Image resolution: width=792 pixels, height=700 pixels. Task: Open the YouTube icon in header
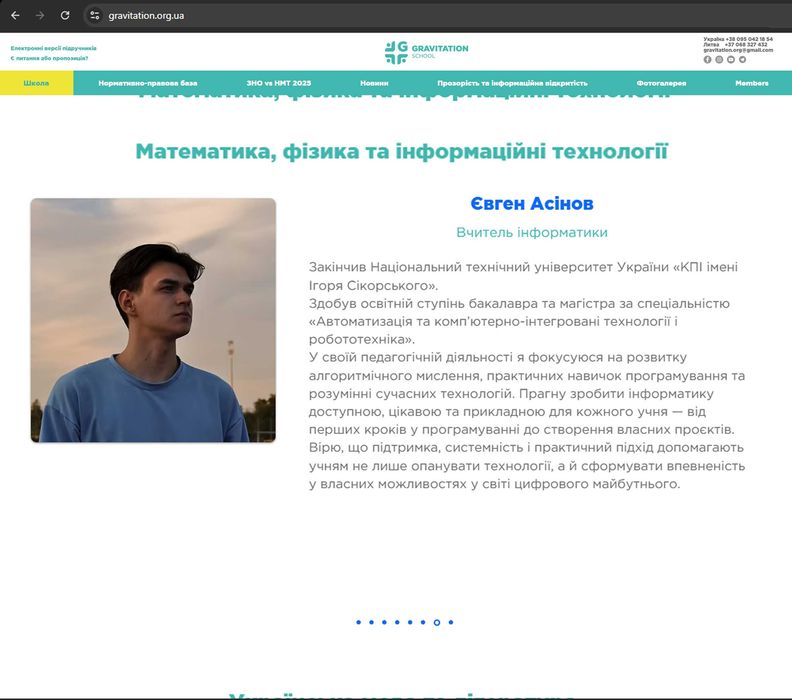point(730,60)
